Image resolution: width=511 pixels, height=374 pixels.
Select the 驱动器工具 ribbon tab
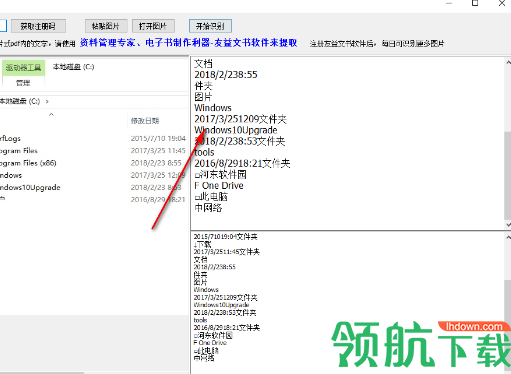click(23, 68)
